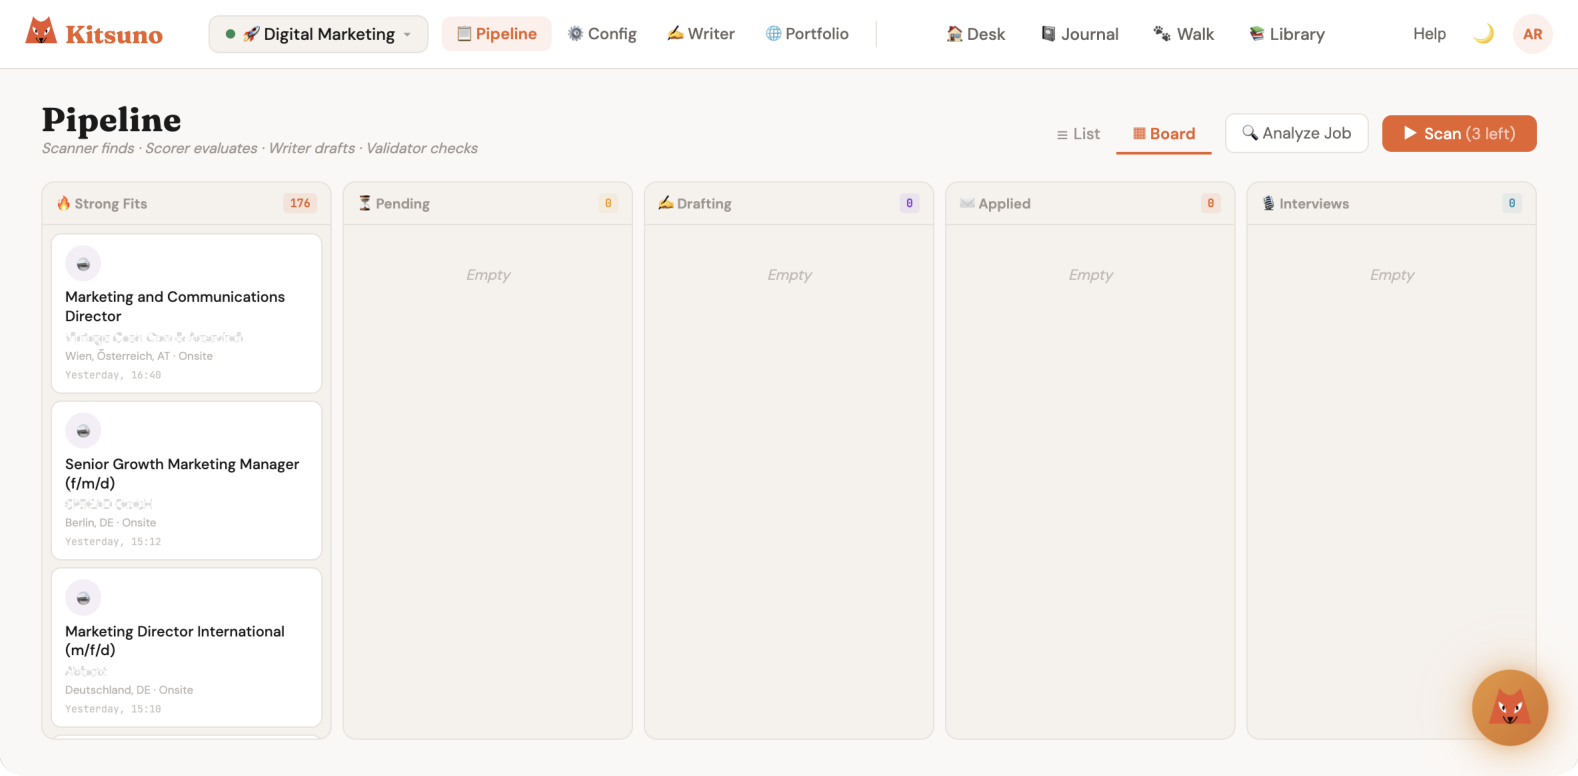Viewport: 1578px width, 776px height.
Task: Toggle dark mode moon icon
Action: (x=1484, y=34)
